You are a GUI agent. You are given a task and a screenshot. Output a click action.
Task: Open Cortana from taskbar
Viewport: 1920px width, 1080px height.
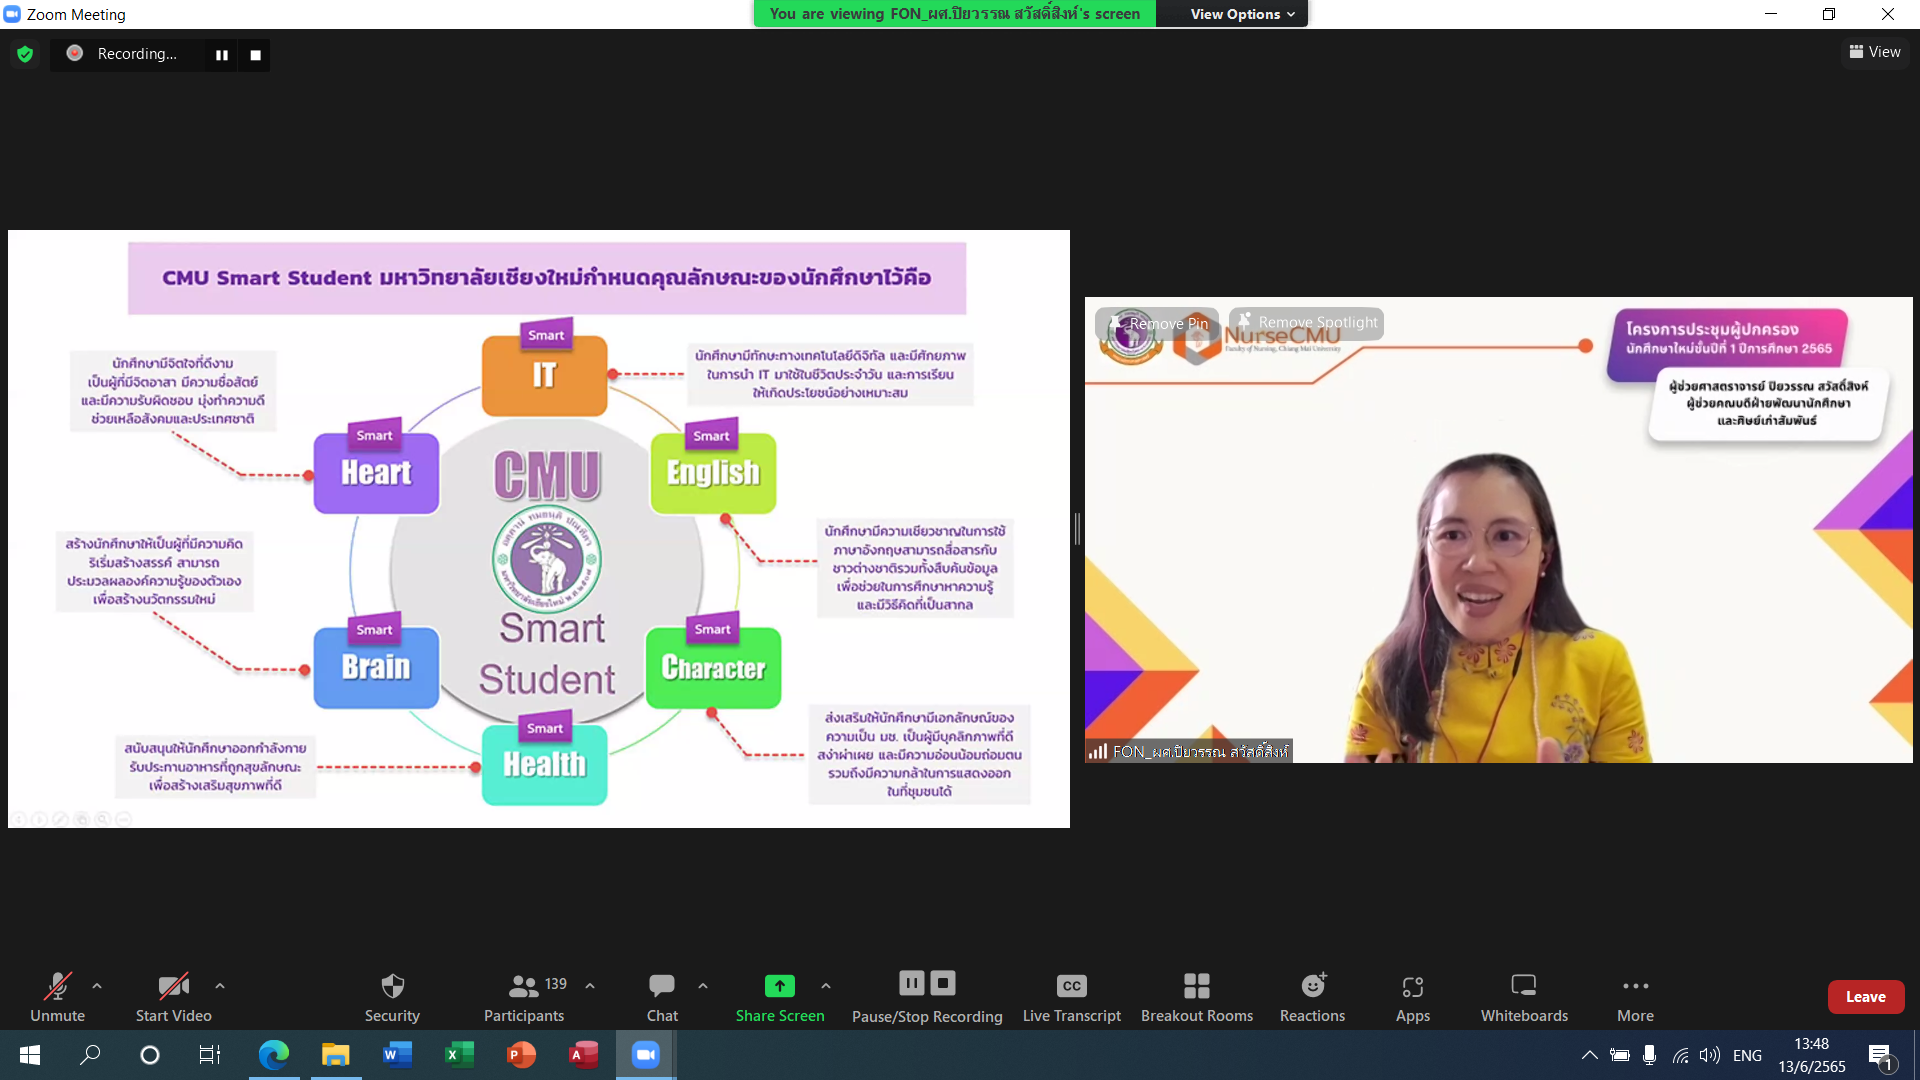point(150,1055)
